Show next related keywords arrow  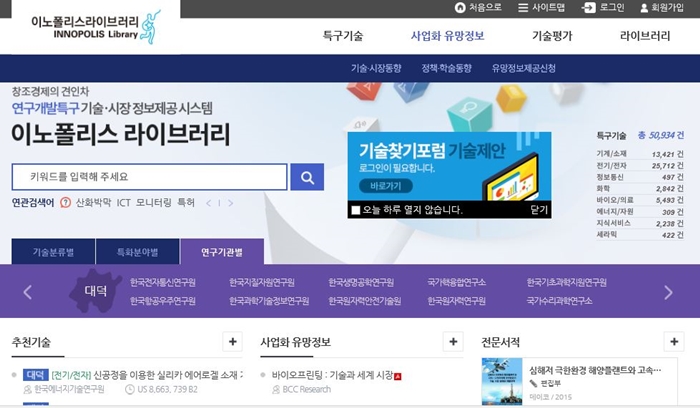tap(230, 203)
